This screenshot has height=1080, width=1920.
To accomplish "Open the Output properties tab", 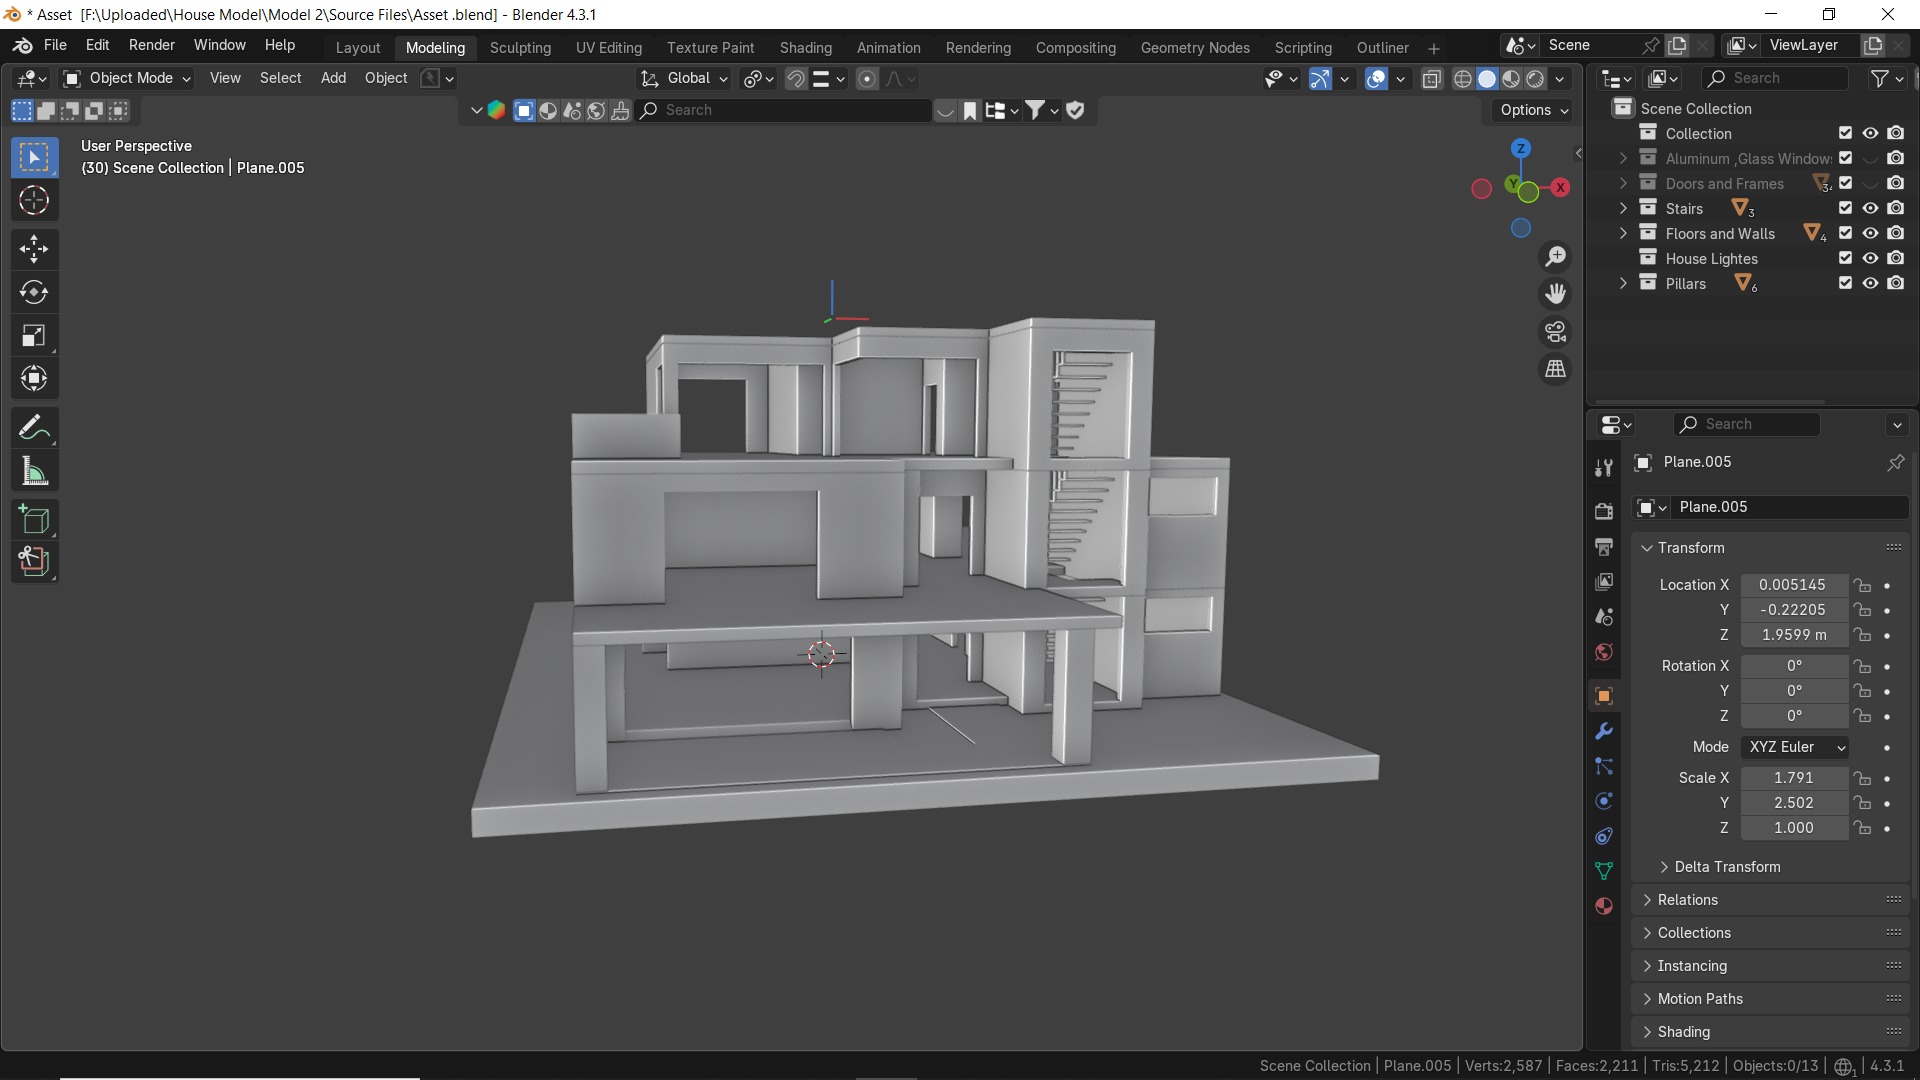I will pos(1604,547).
